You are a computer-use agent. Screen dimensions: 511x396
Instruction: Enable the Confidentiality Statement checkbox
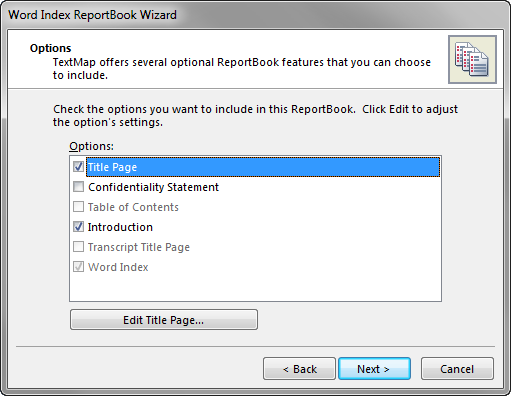(x=78, y=187)
